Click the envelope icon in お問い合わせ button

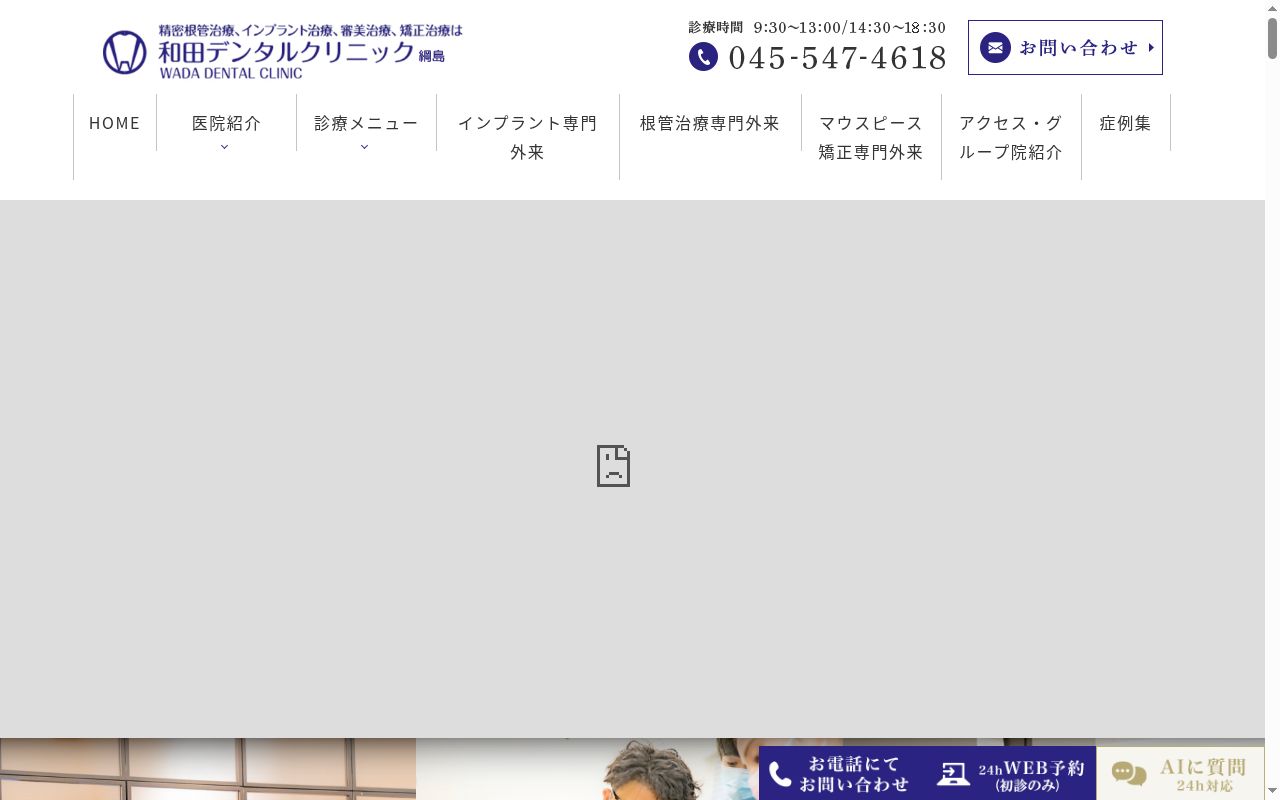coord(995,47)
